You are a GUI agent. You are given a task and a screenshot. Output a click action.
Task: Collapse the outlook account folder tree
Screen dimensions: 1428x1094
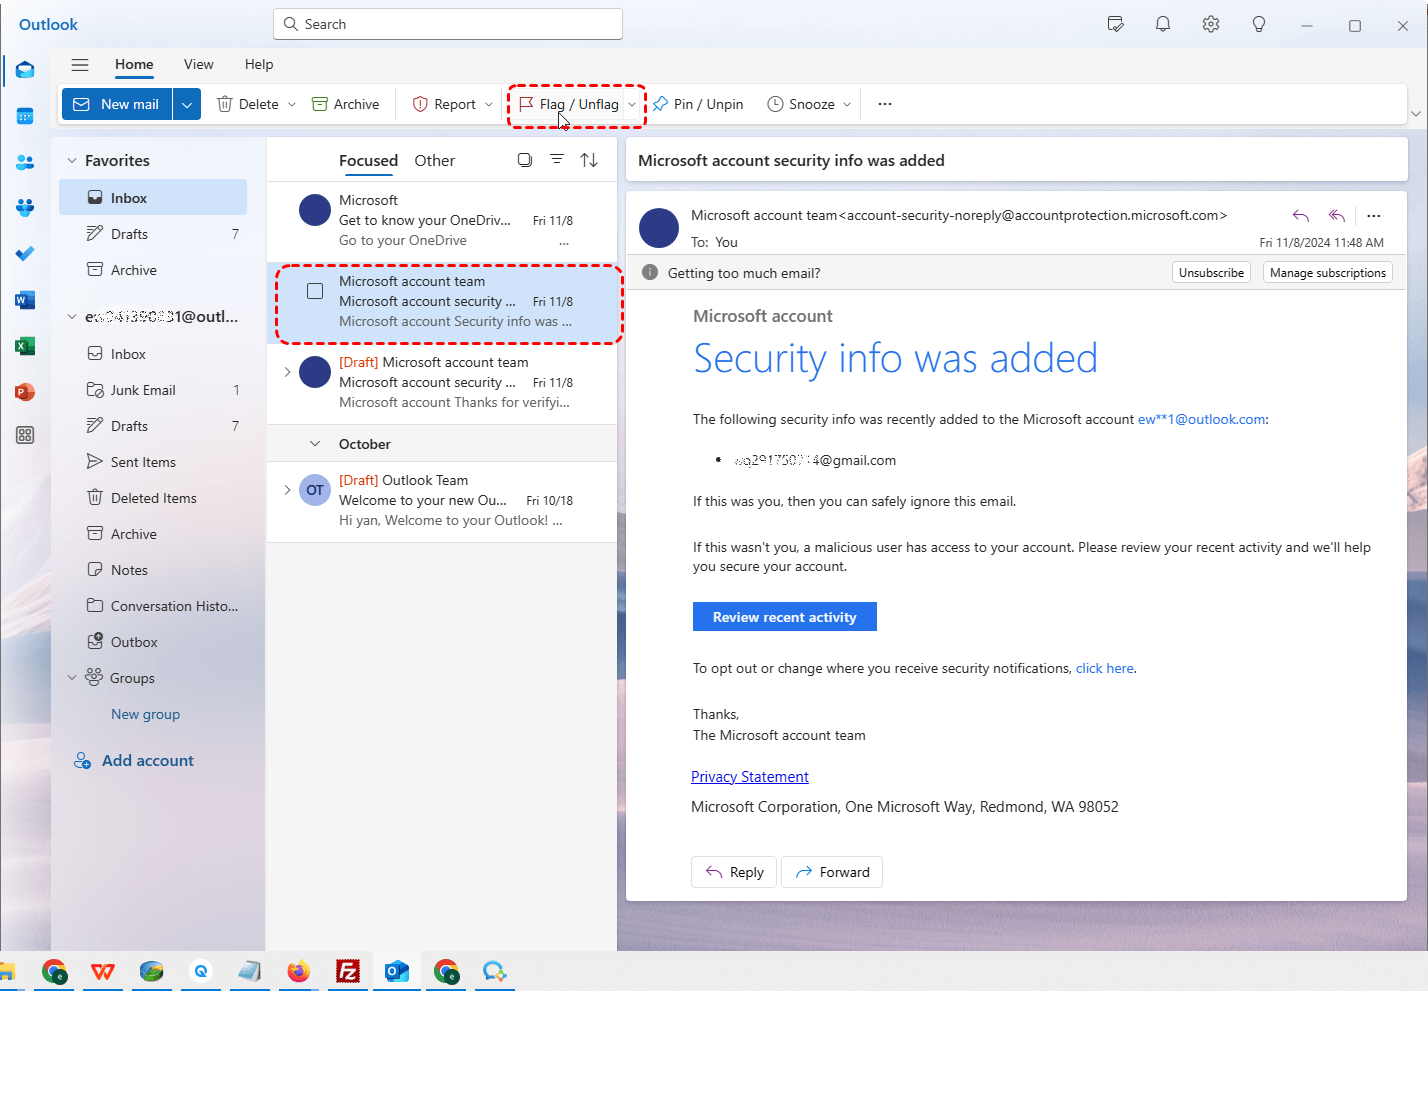click(72, 316)
